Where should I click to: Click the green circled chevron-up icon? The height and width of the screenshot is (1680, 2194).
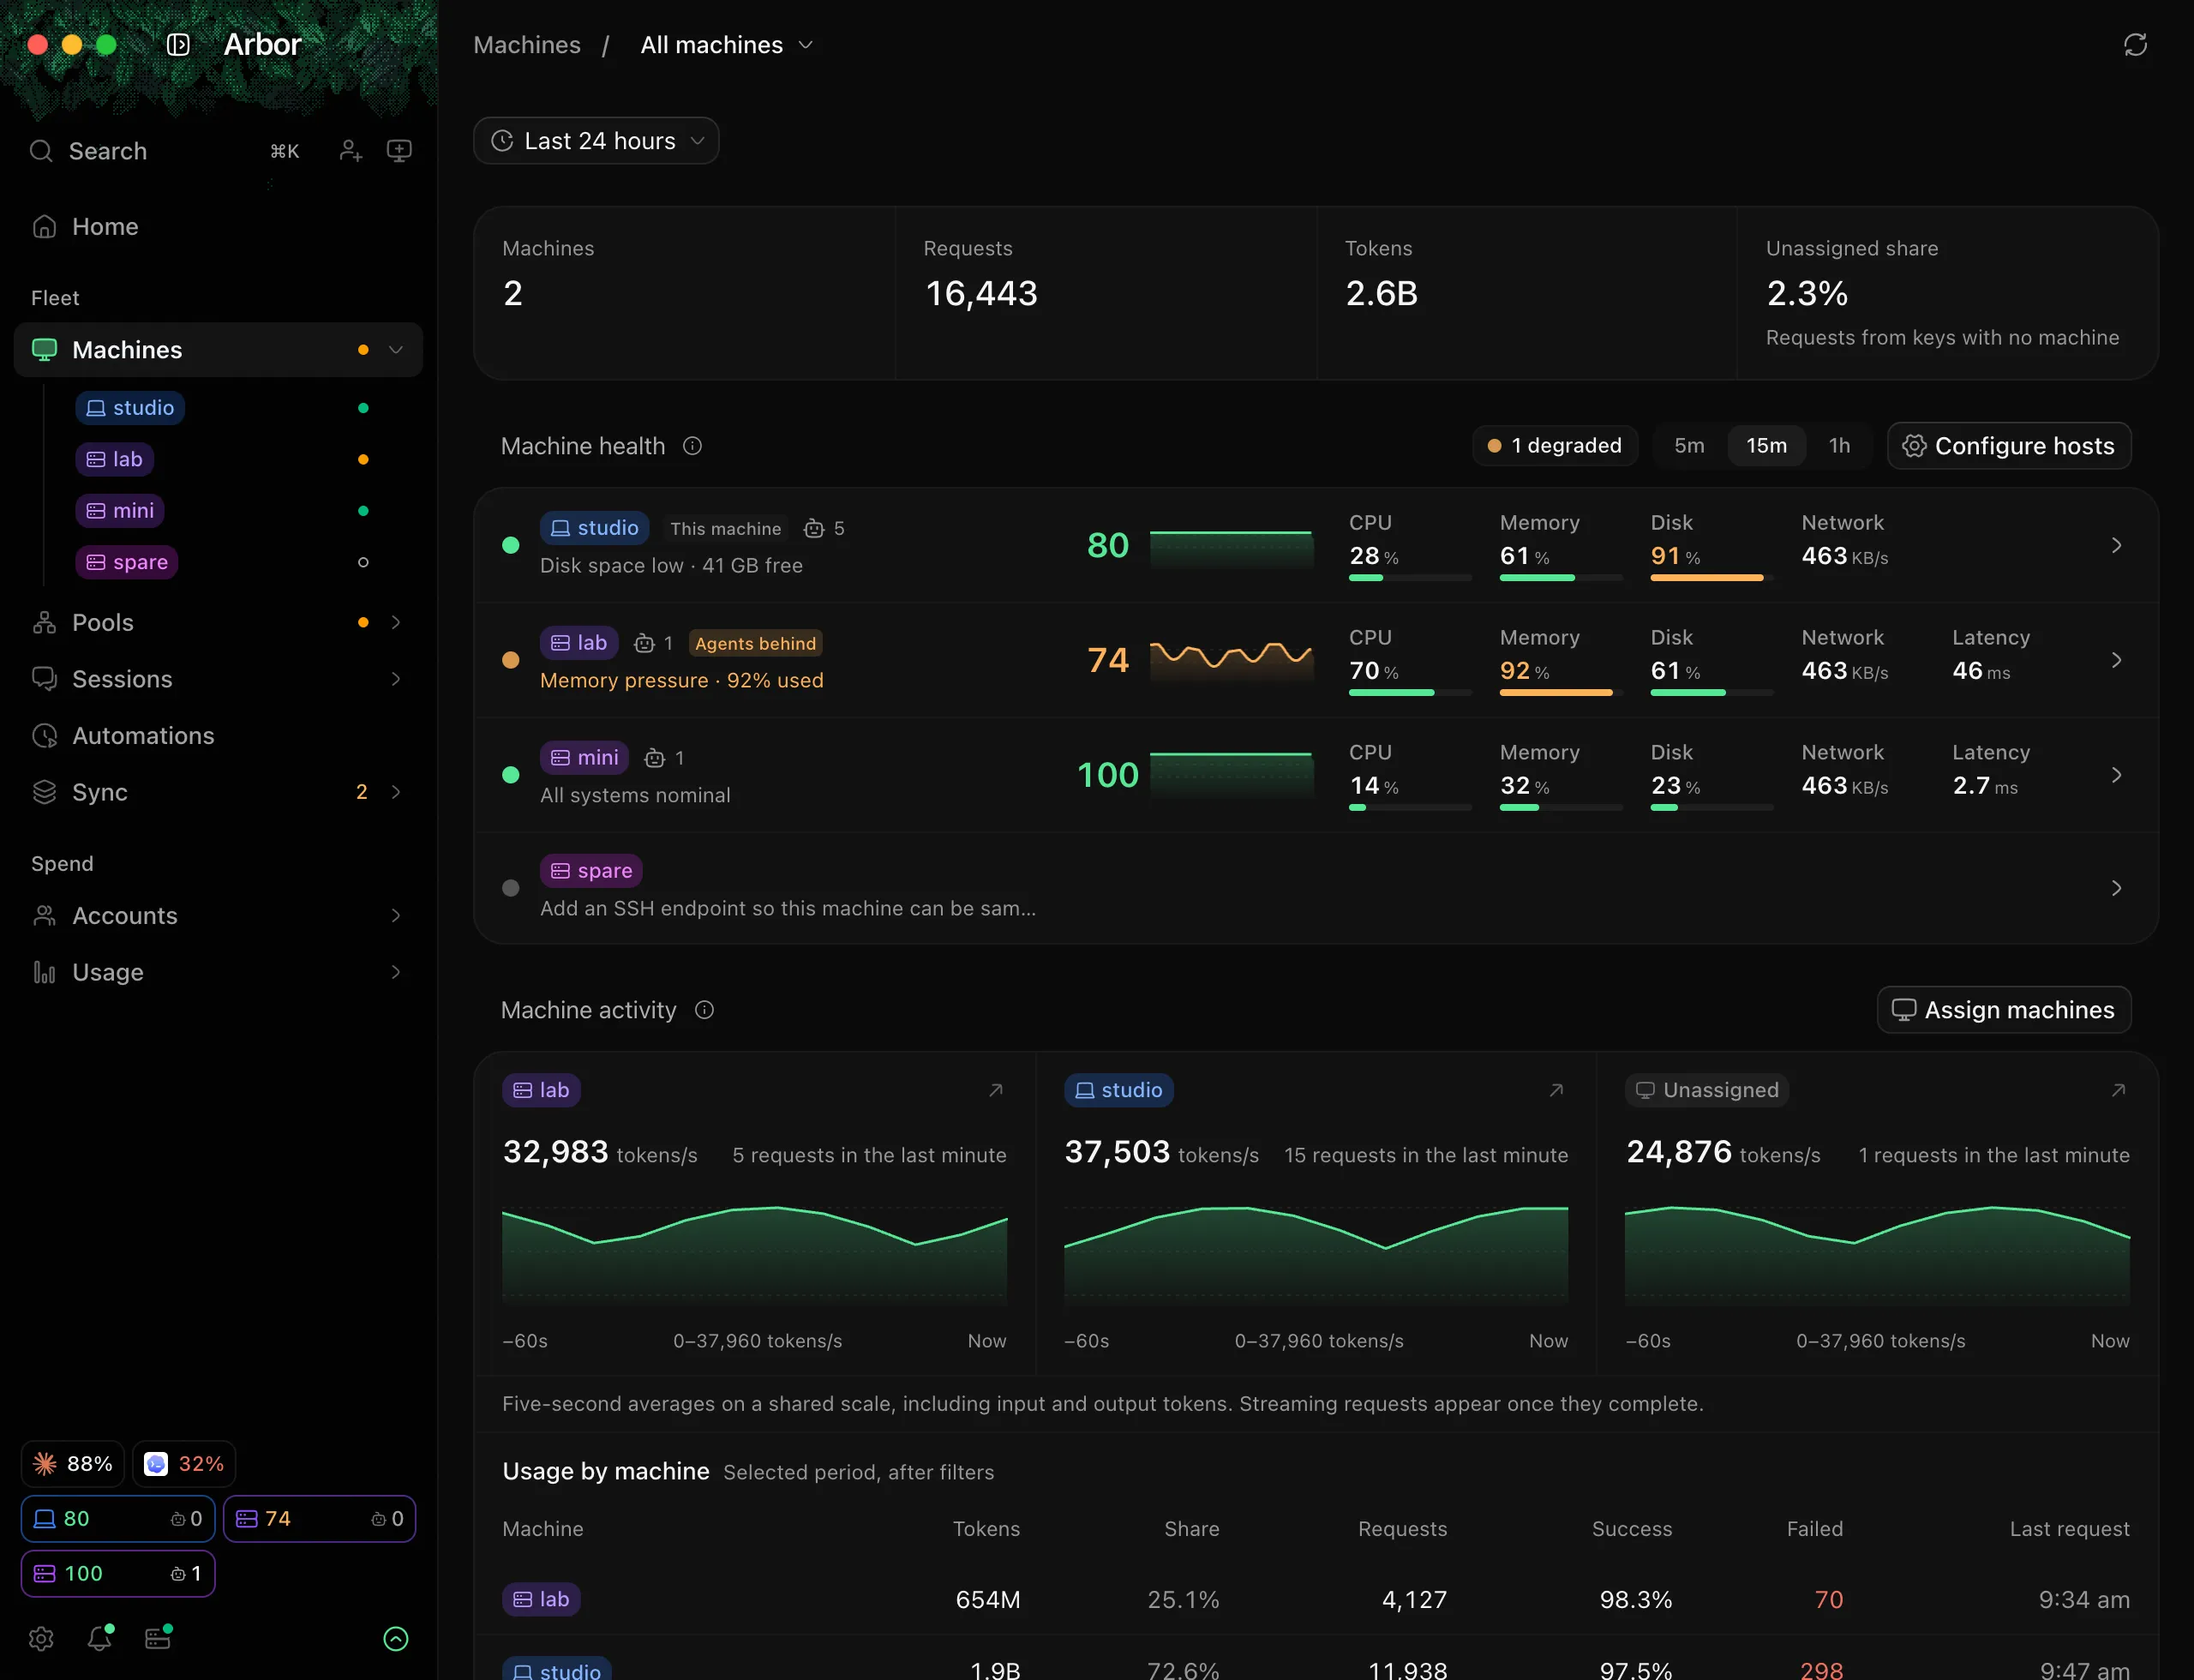tap(396, 1638)
